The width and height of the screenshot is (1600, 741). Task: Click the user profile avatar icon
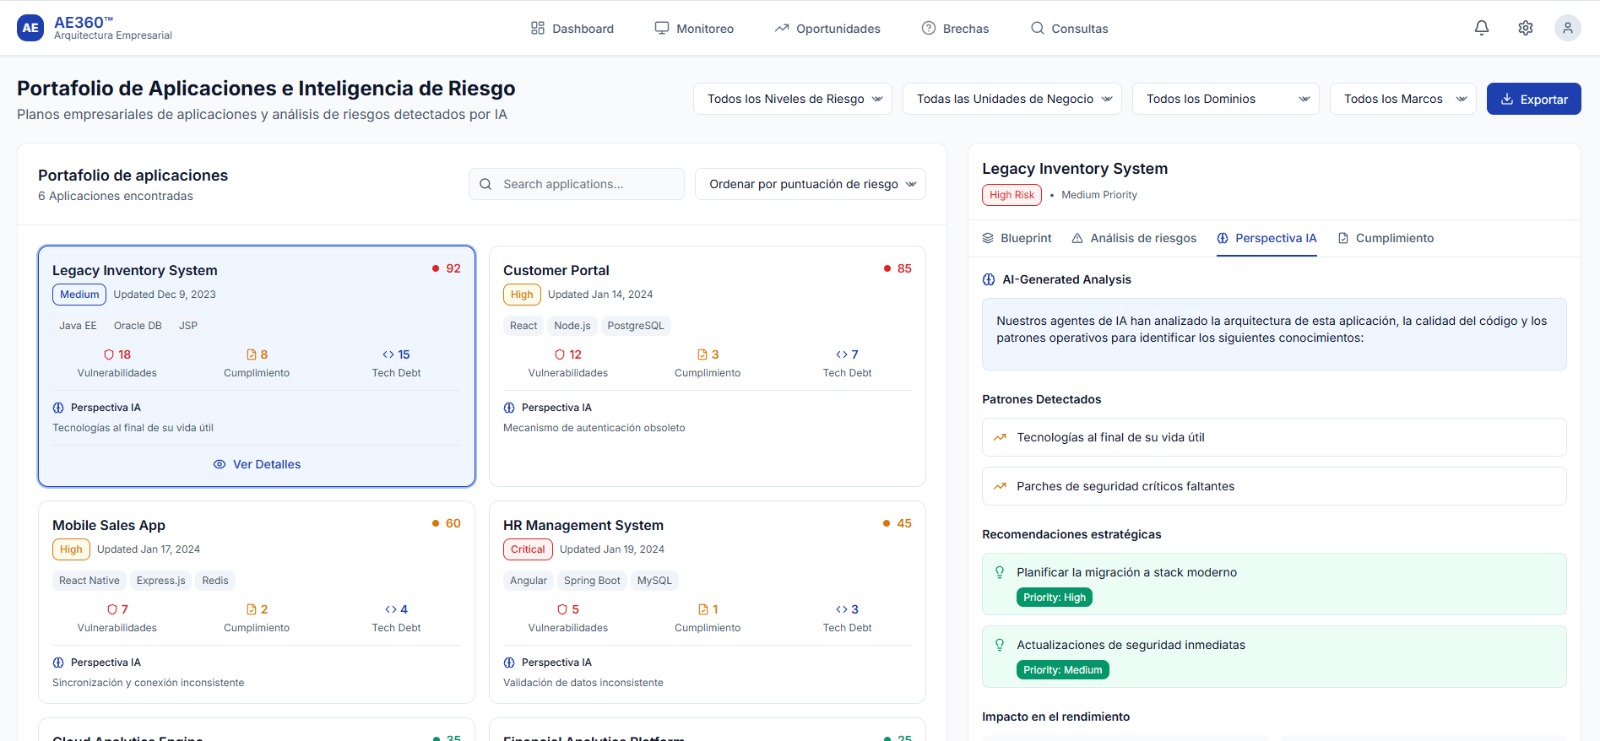tap(1567, 28)
